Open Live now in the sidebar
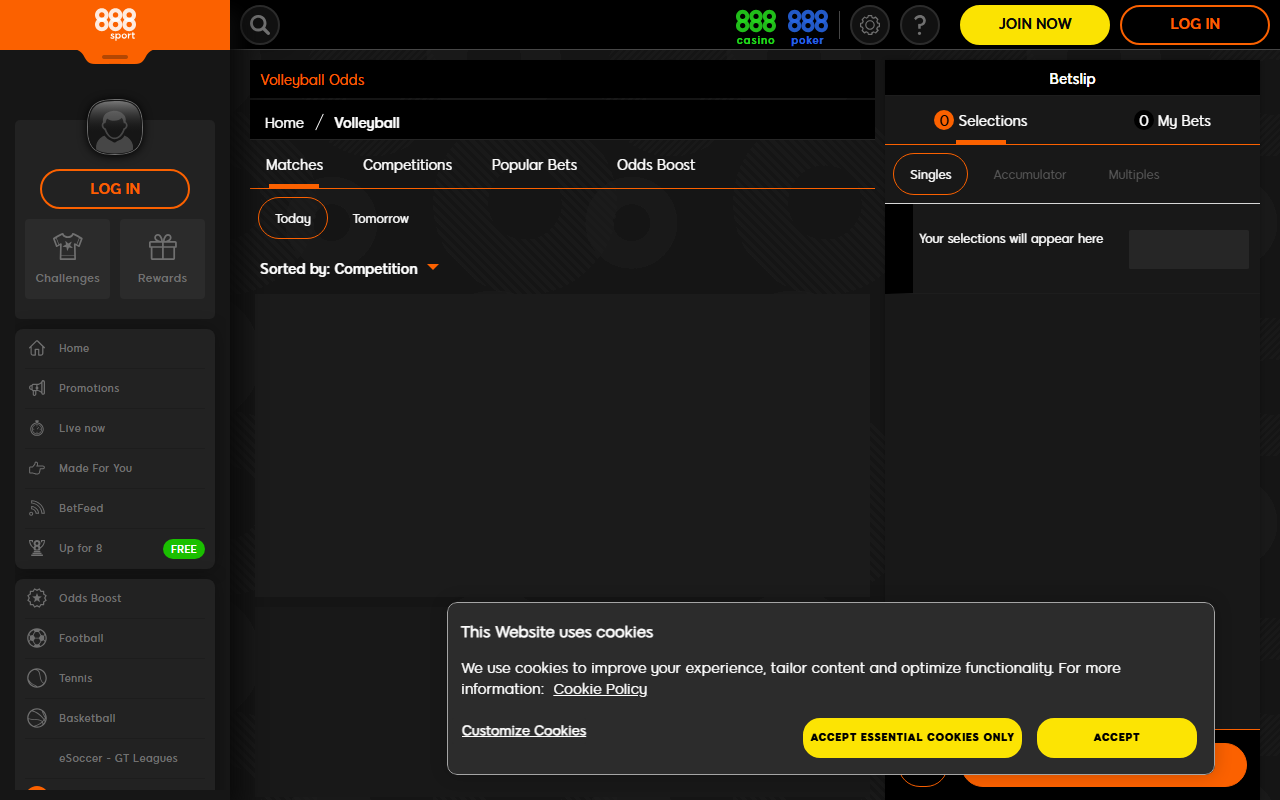 [x=115, y=429]
